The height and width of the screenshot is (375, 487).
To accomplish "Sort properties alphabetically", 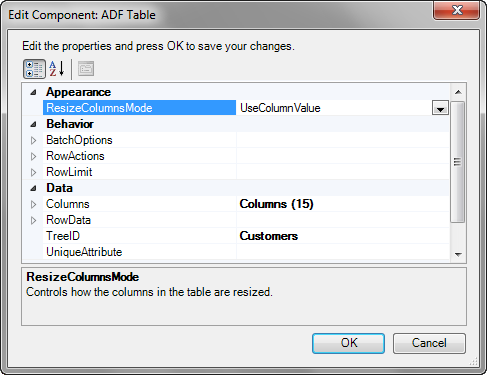I will [57, 69].
